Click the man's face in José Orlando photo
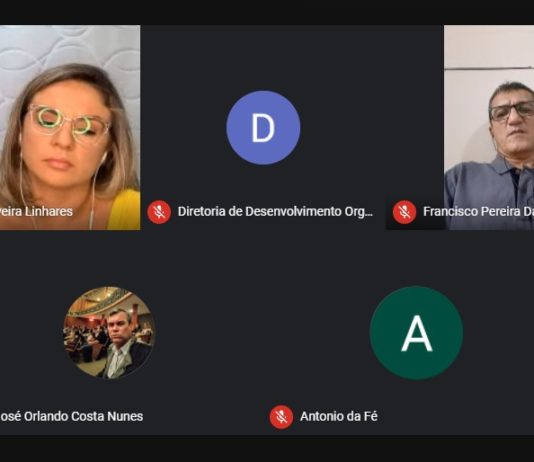Screen dimensions: 534x462 coord(117,329)
